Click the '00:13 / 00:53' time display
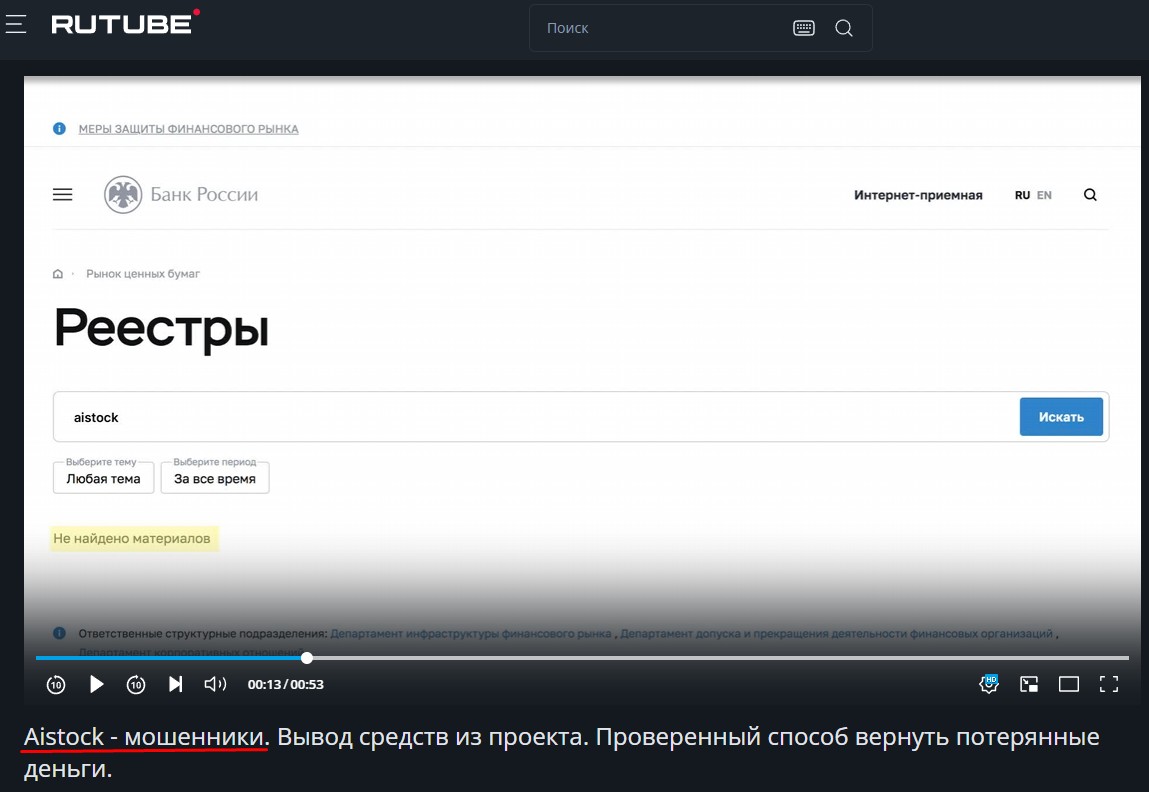Image resolution: width=1149 pixels, height=792 pixels. 286,684
